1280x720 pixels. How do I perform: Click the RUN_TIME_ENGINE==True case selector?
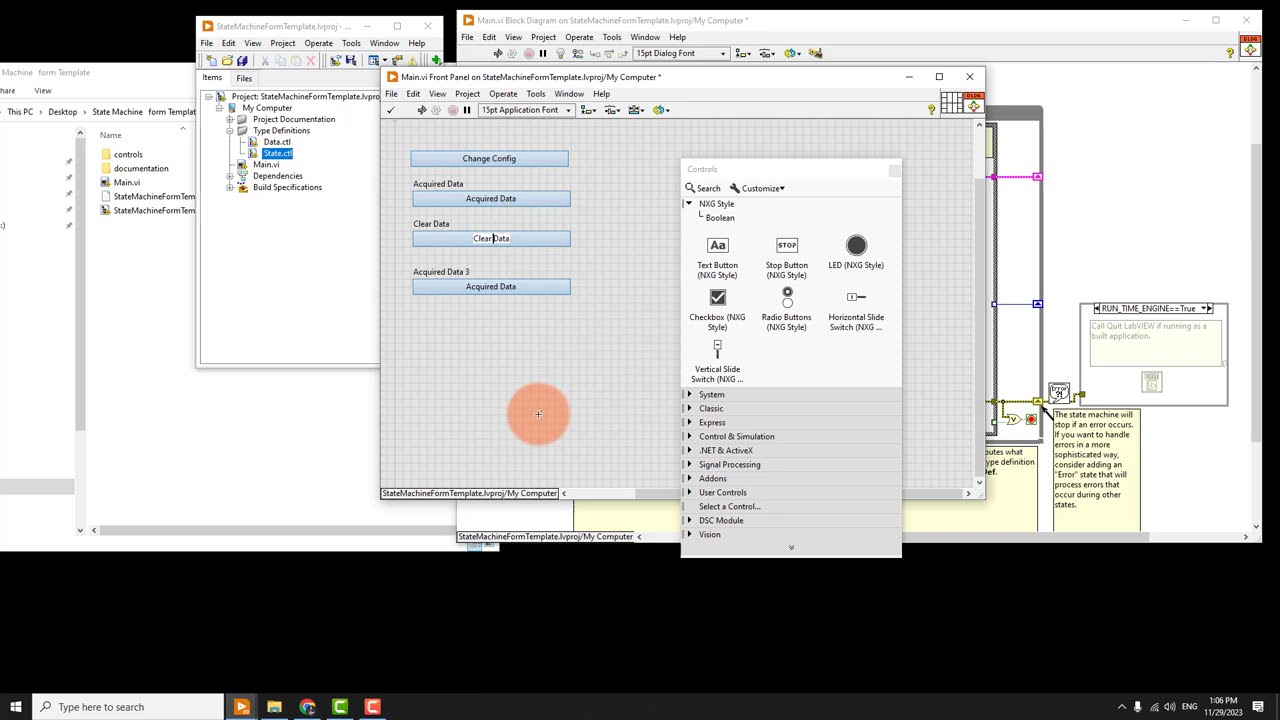tap(1153, 308)
